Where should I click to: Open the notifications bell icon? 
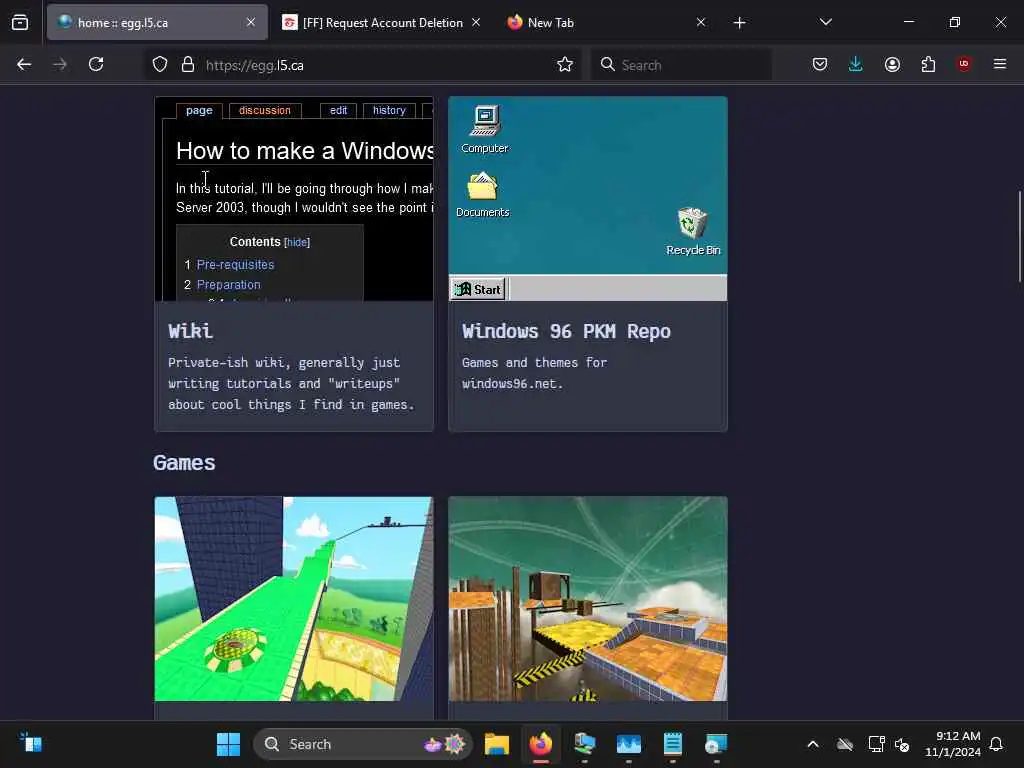point(996,744)
